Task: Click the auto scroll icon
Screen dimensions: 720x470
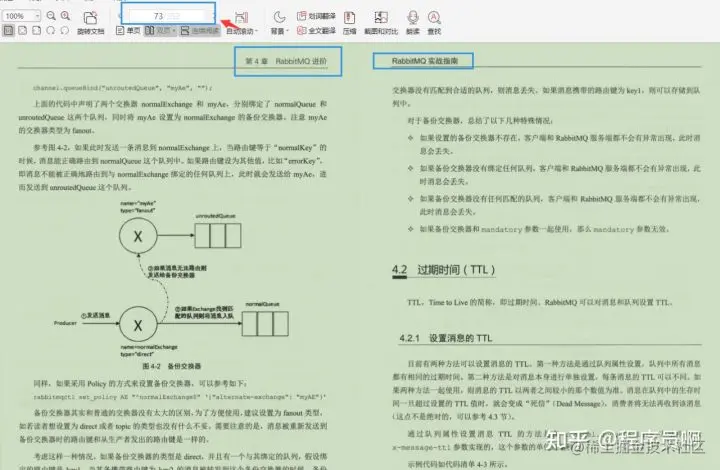Action: coord(241,18)
